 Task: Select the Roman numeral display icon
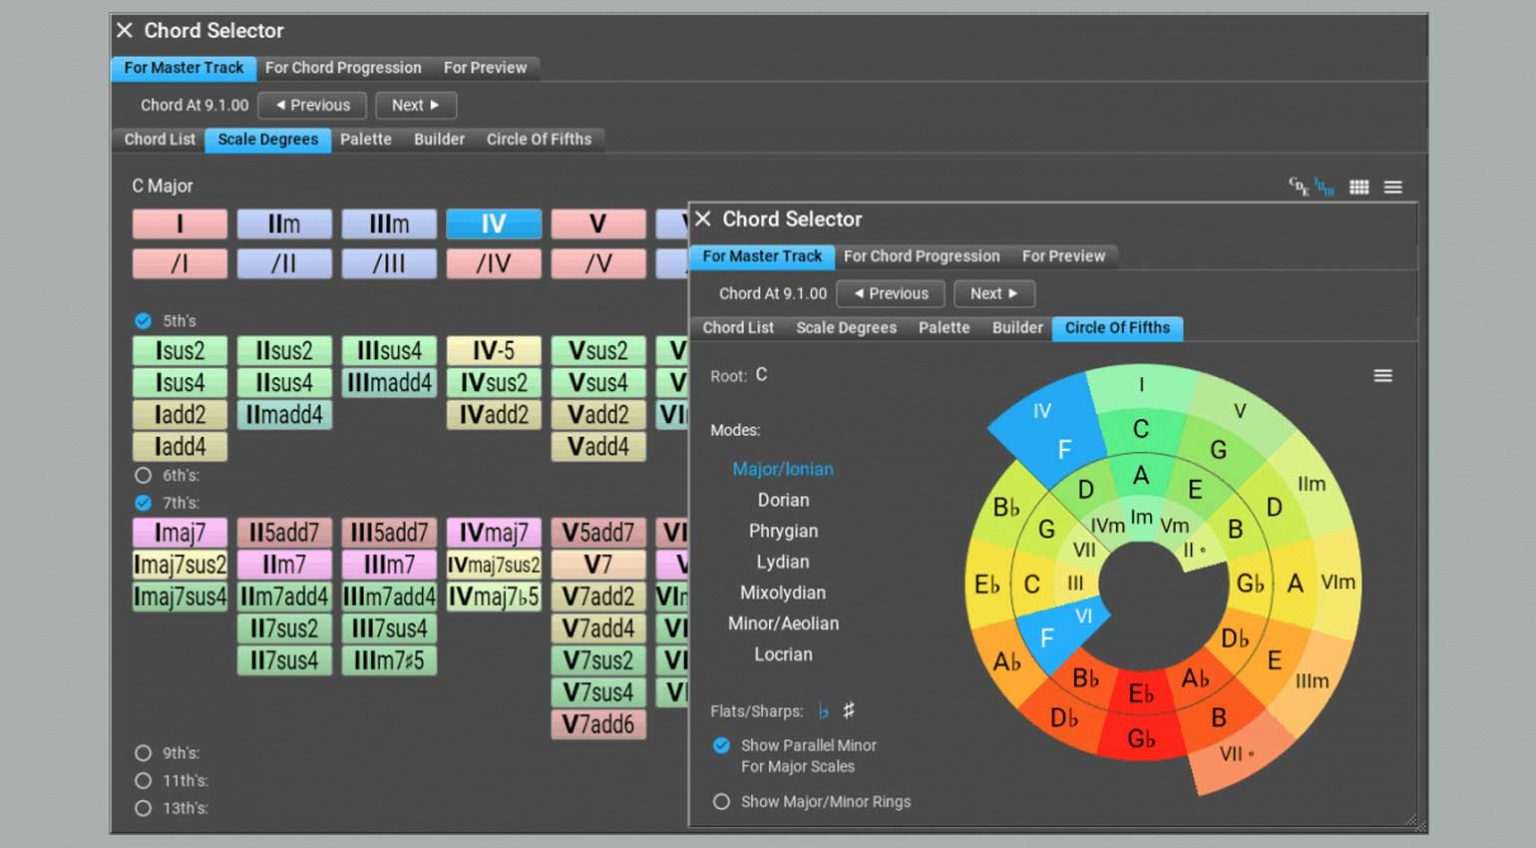(x=1324, y=187)
